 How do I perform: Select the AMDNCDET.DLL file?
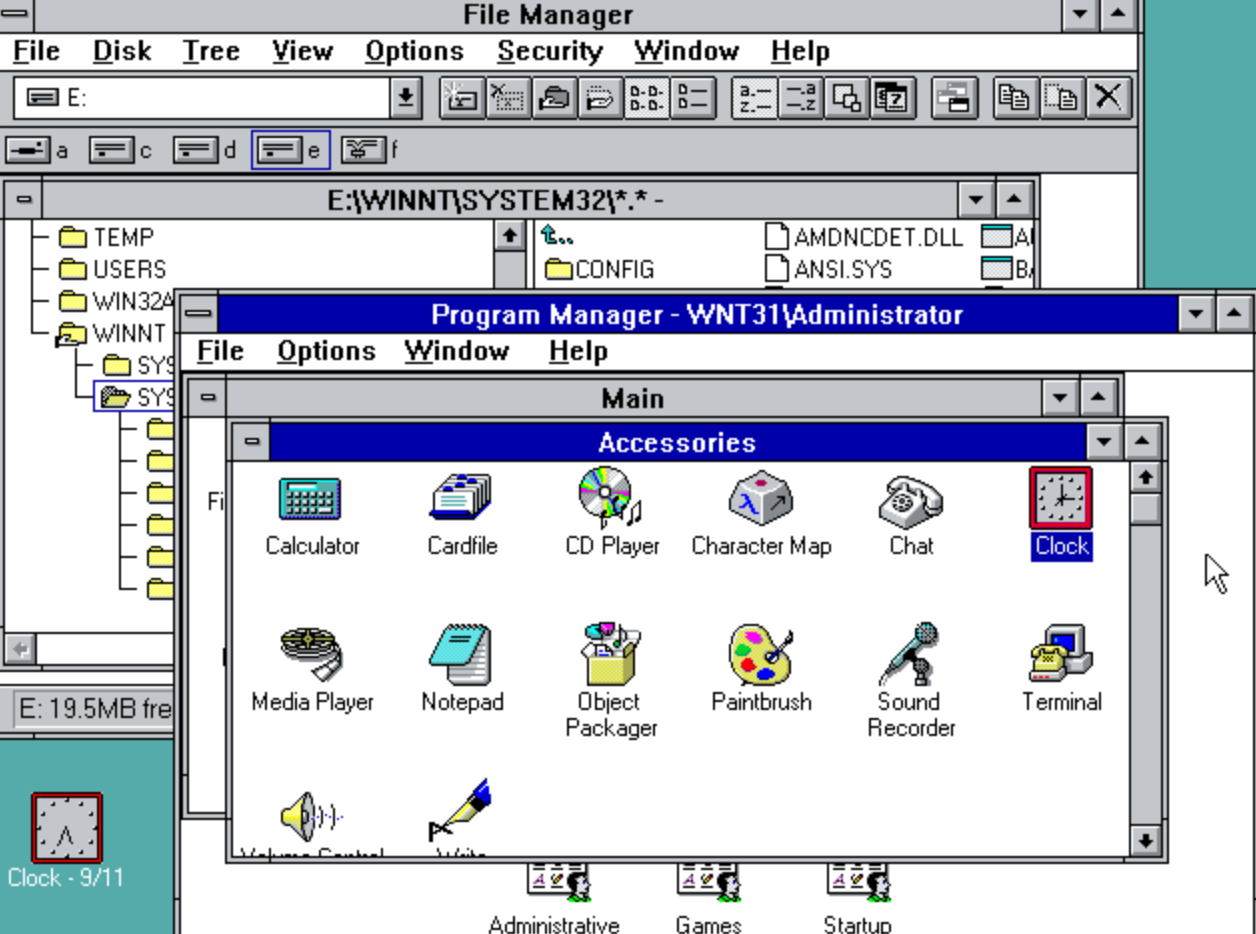[864, 237]
